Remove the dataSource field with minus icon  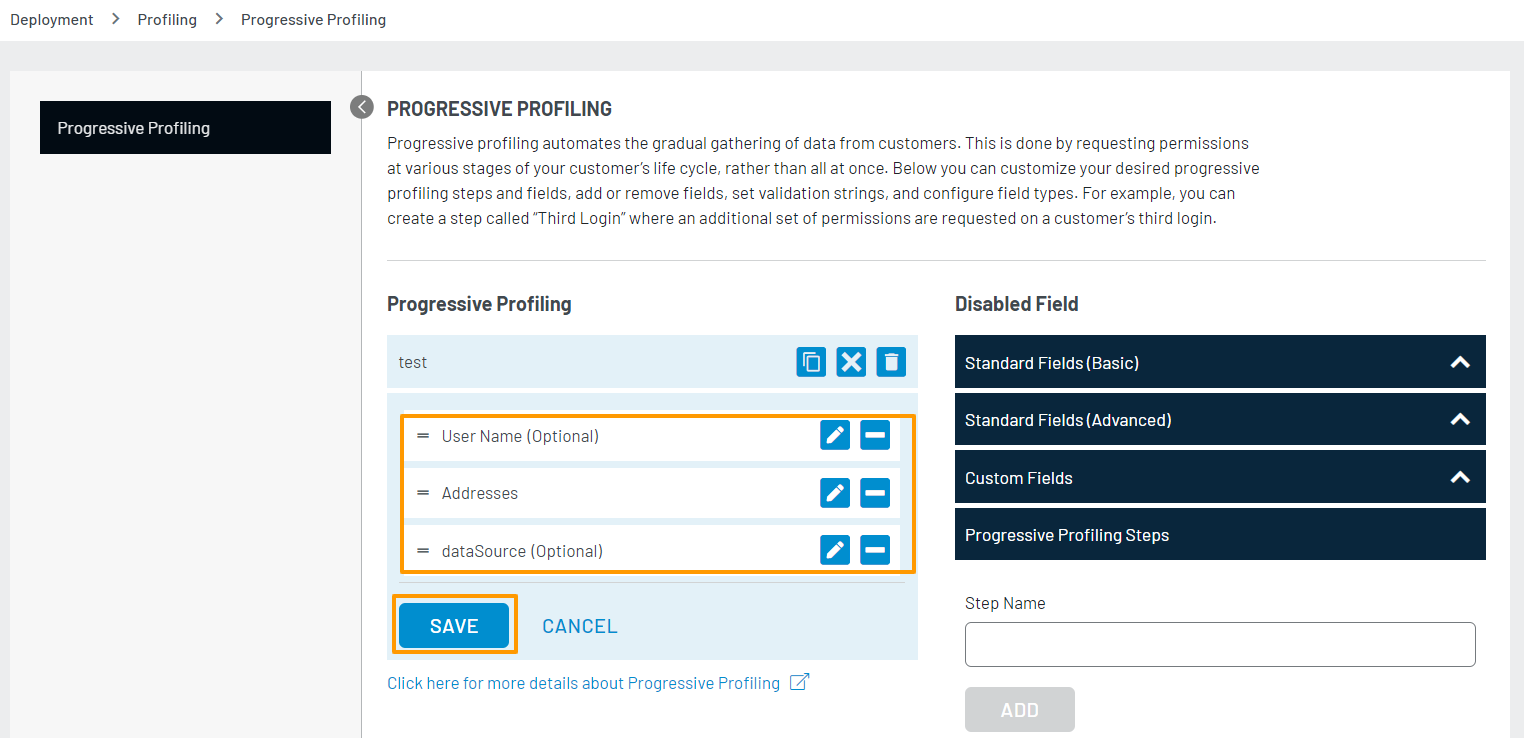pyautogui.click(x=875, y=550)
